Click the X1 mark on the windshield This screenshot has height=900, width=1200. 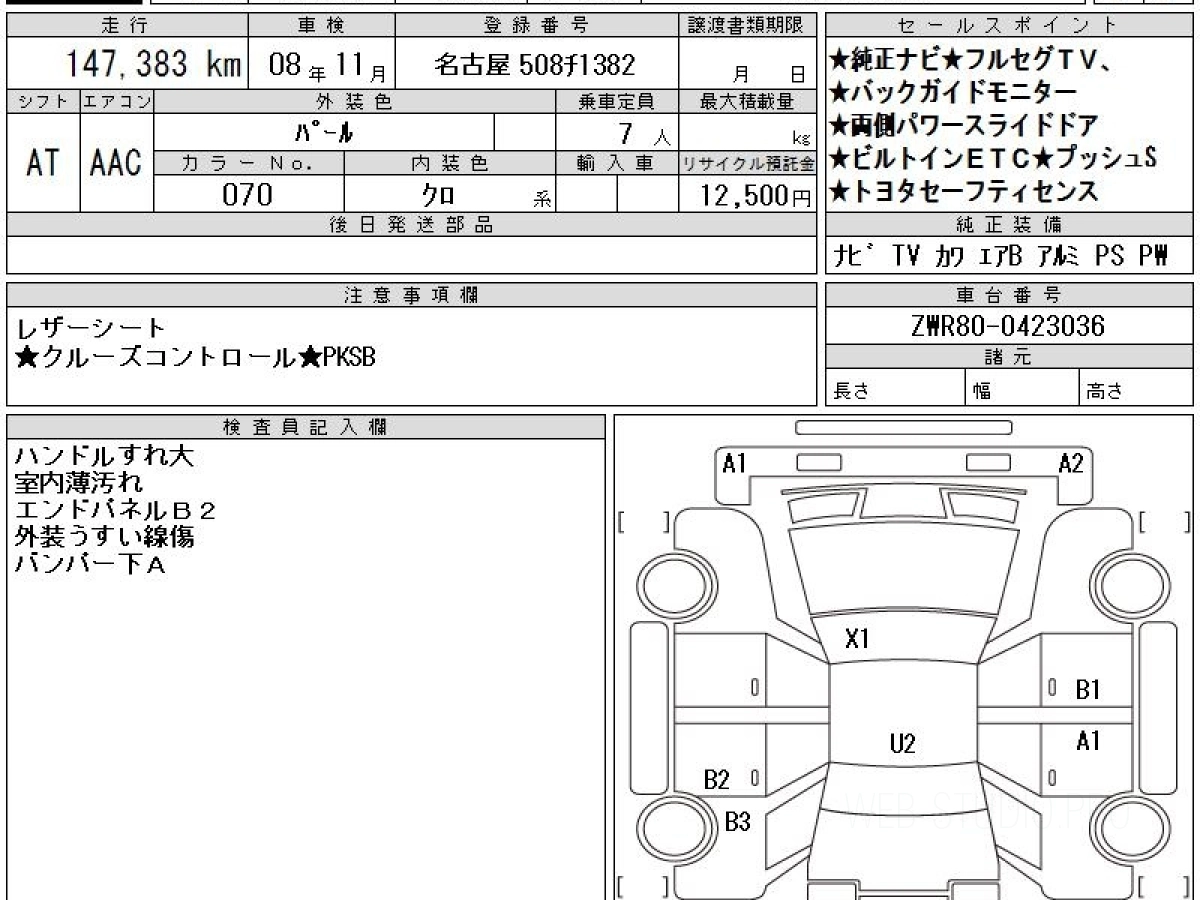point(857,639)
